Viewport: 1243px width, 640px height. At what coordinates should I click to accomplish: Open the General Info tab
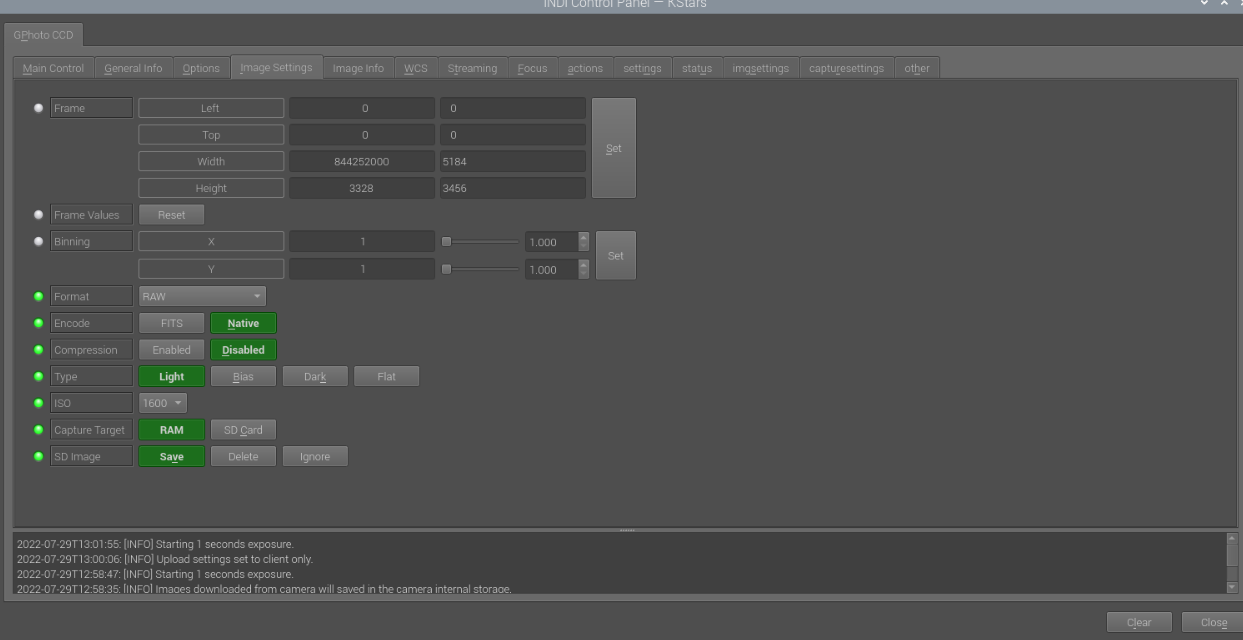click(133, 68)
